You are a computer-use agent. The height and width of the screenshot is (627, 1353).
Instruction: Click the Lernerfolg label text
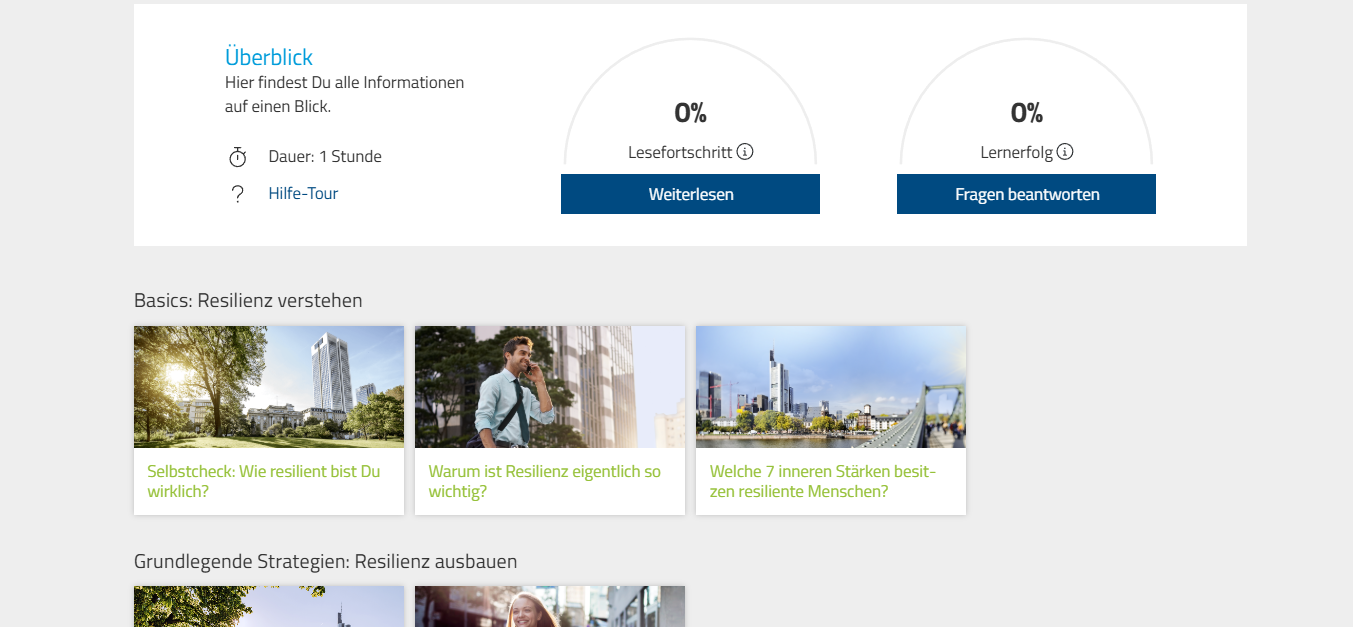[1017, 152]
